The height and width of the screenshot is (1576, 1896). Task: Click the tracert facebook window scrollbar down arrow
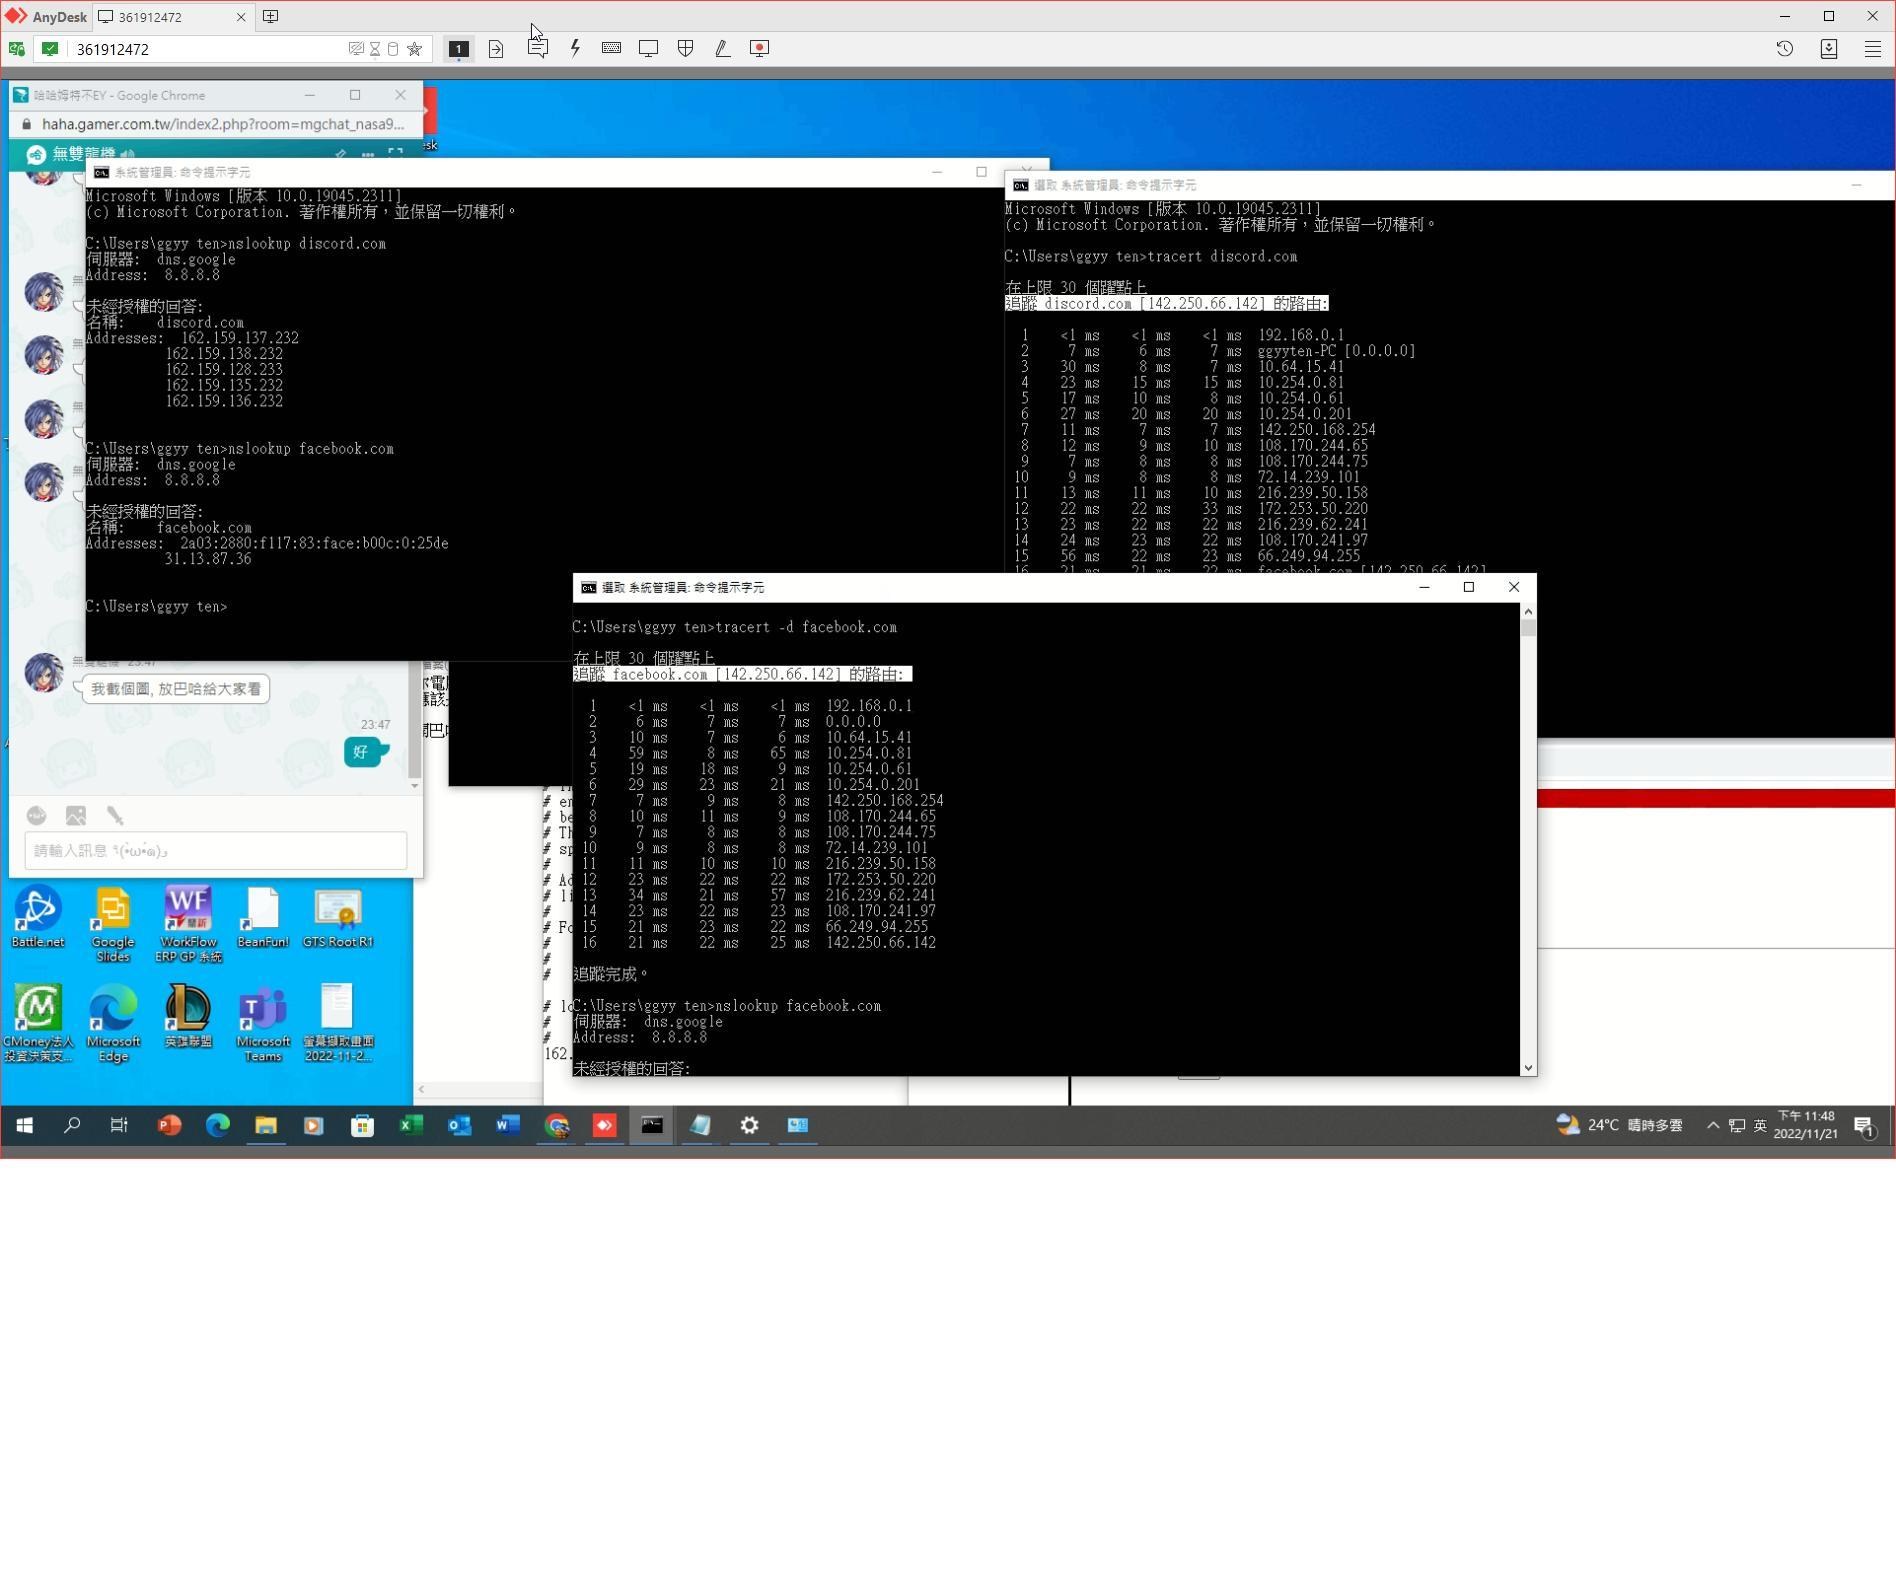[1527, 1068]
